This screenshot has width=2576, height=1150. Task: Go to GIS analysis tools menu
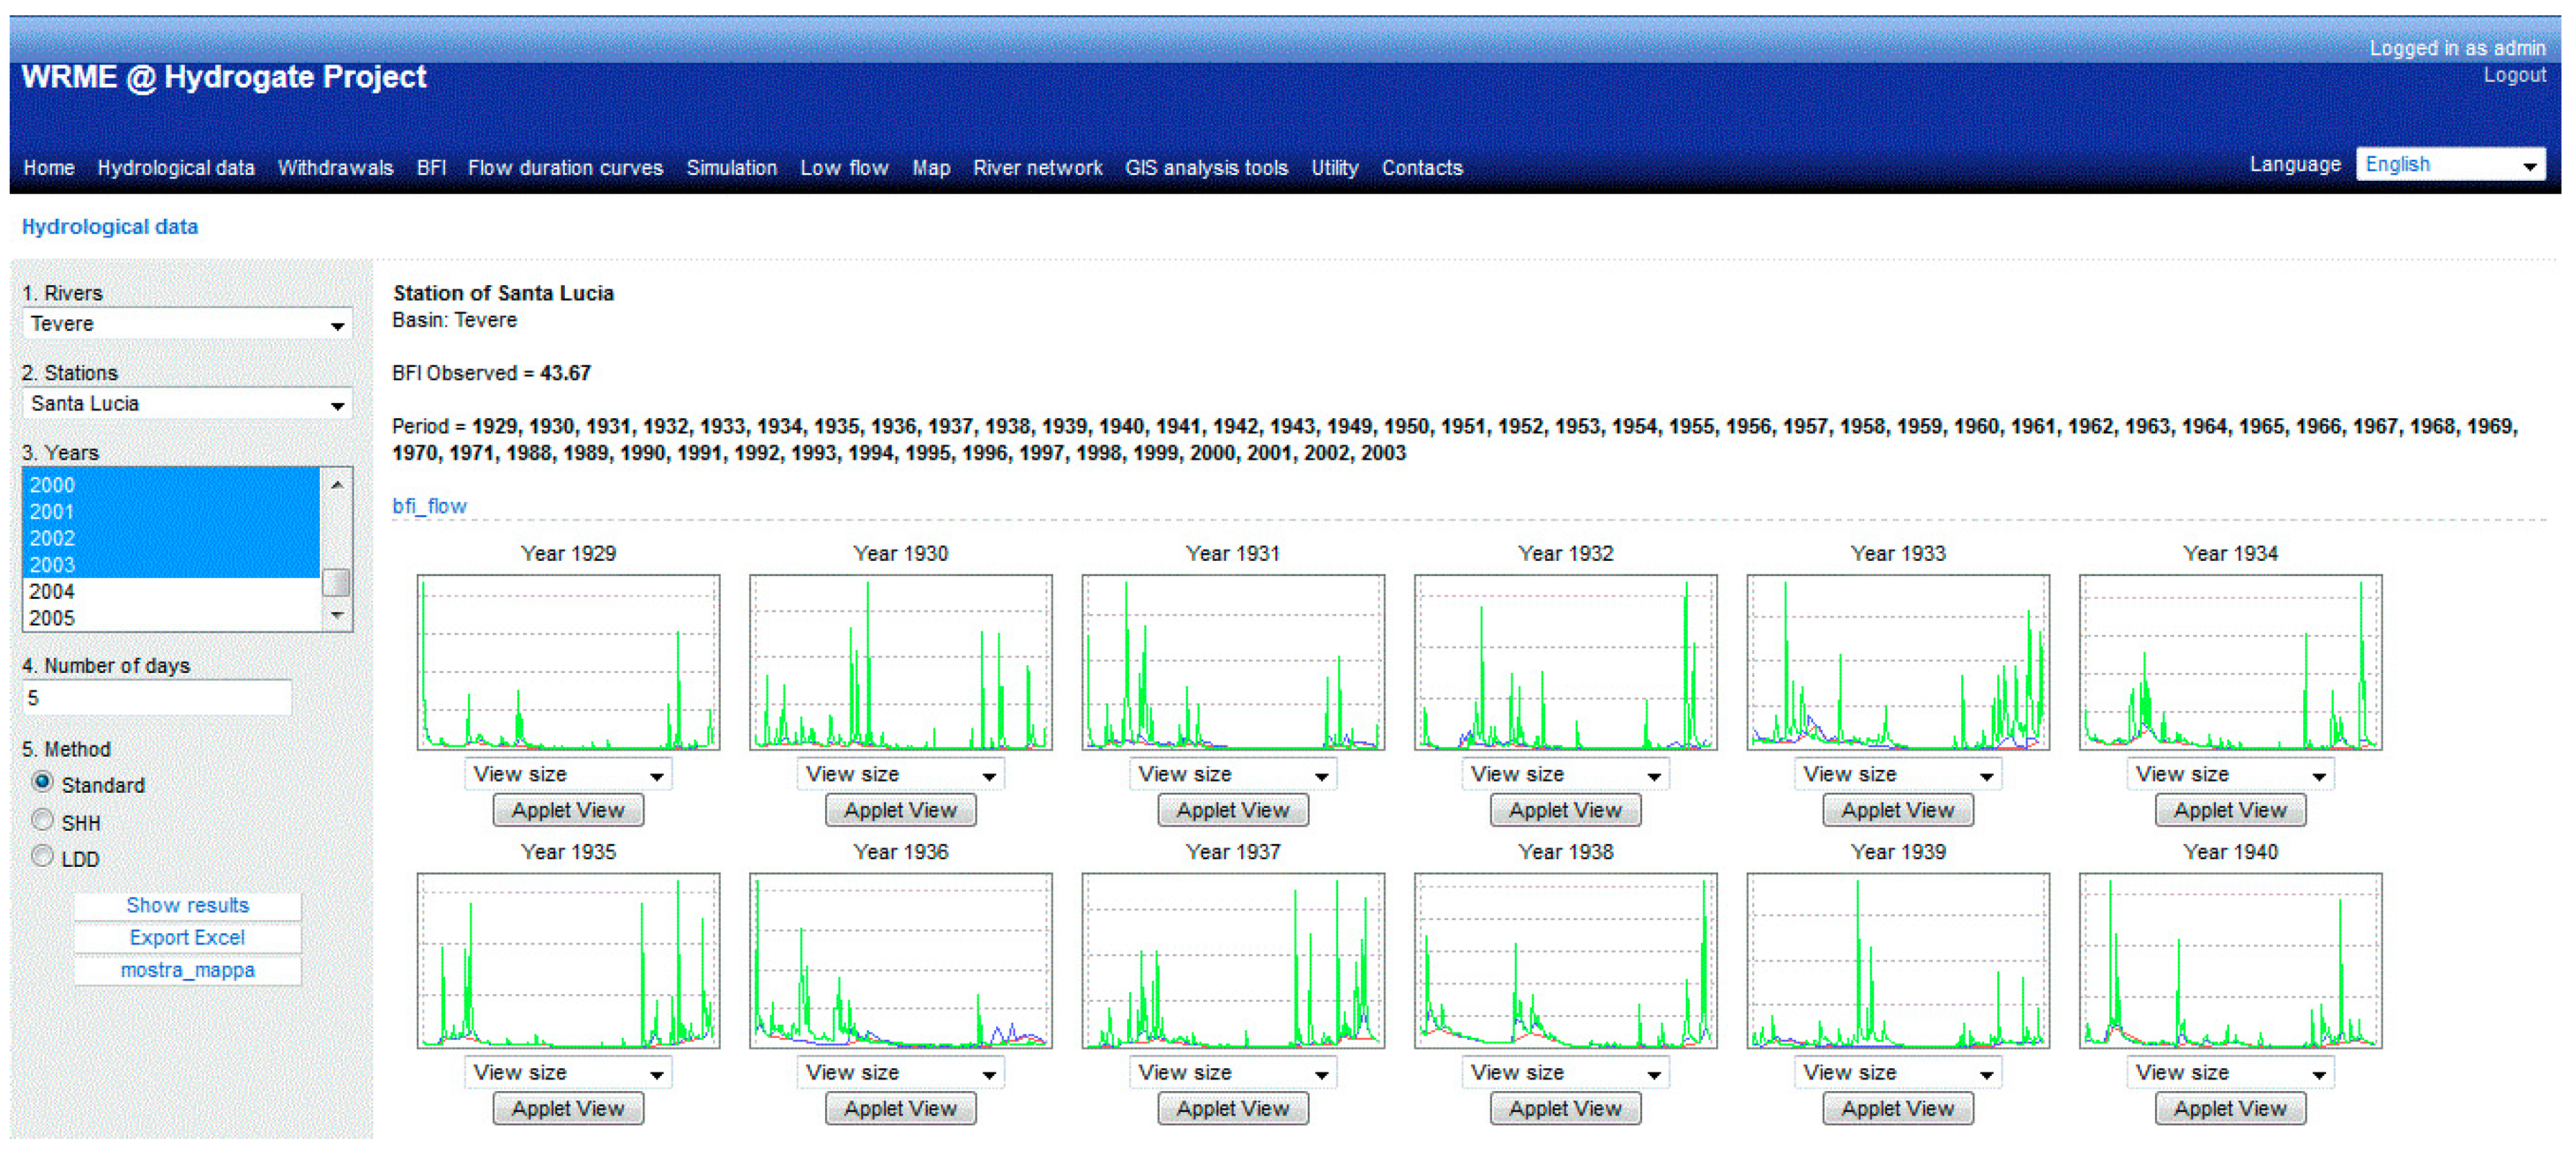pos(1206,168)
